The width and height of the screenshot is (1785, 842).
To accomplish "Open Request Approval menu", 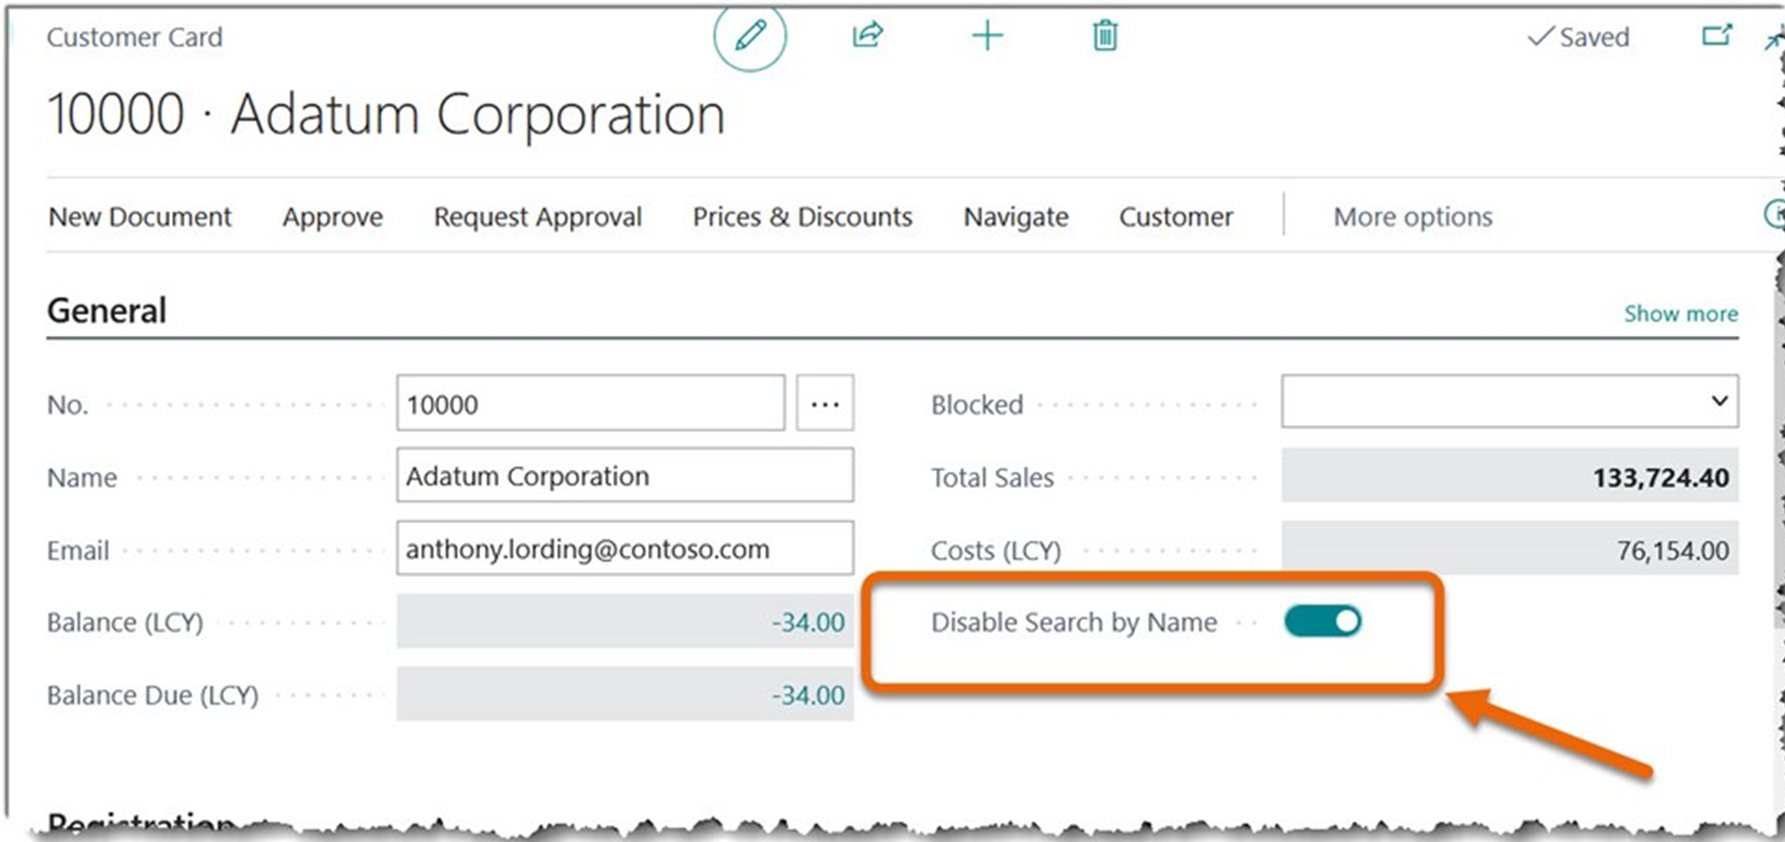I will click(538, 217).
